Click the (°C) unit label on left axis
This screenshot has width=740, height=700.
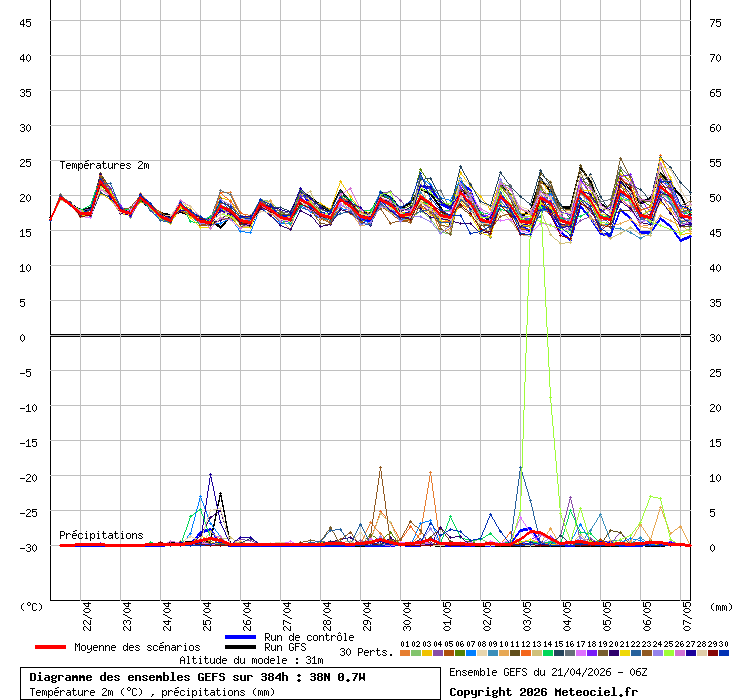click(32, 606)
